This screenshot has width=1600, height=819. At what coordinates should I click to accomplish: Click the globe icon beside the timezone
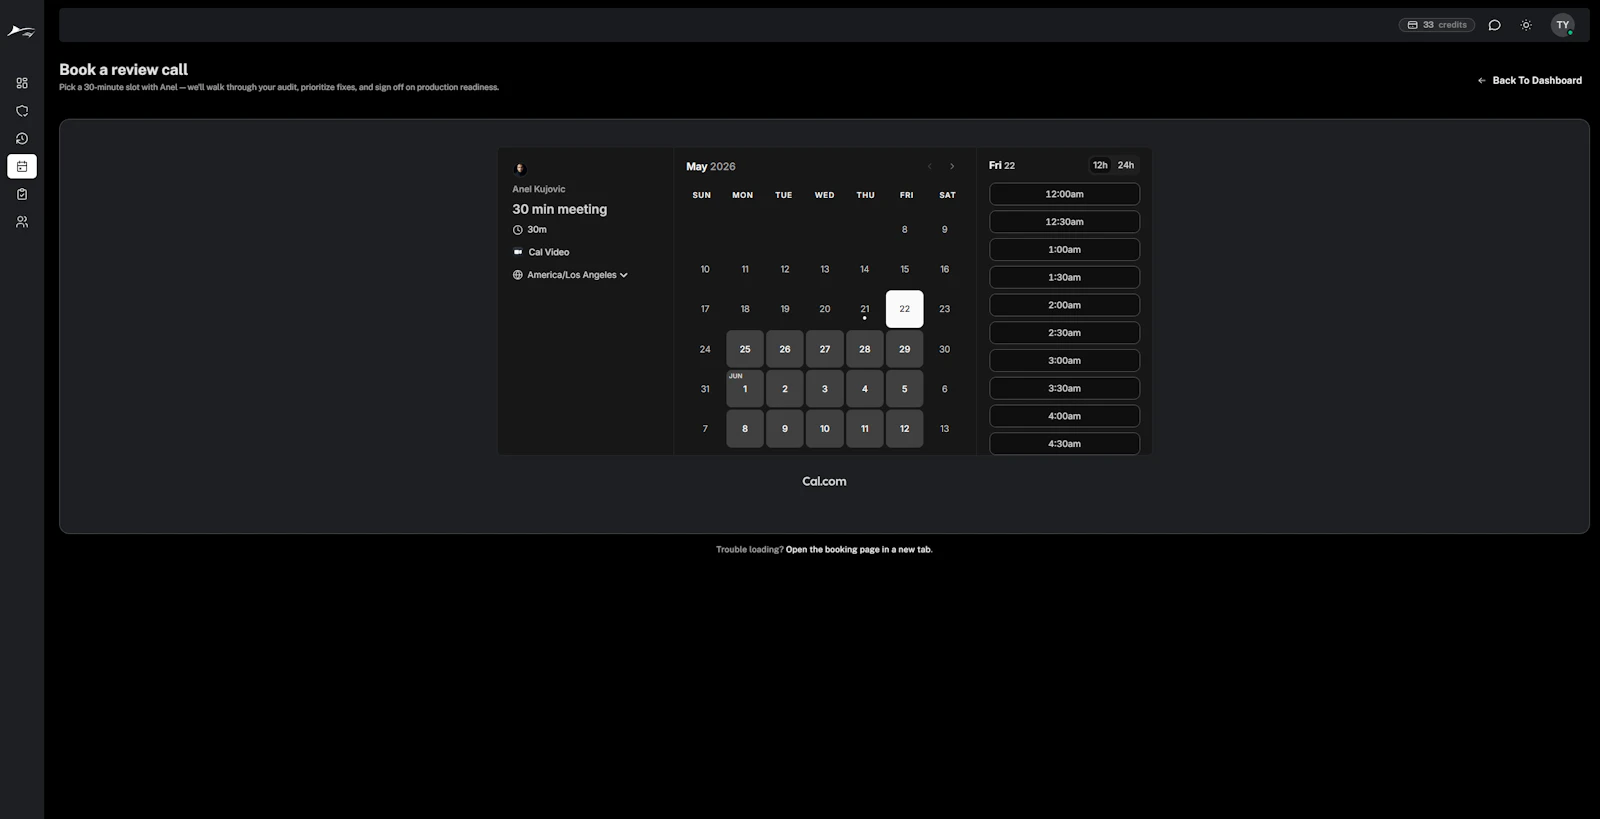[x=518, y=275]
